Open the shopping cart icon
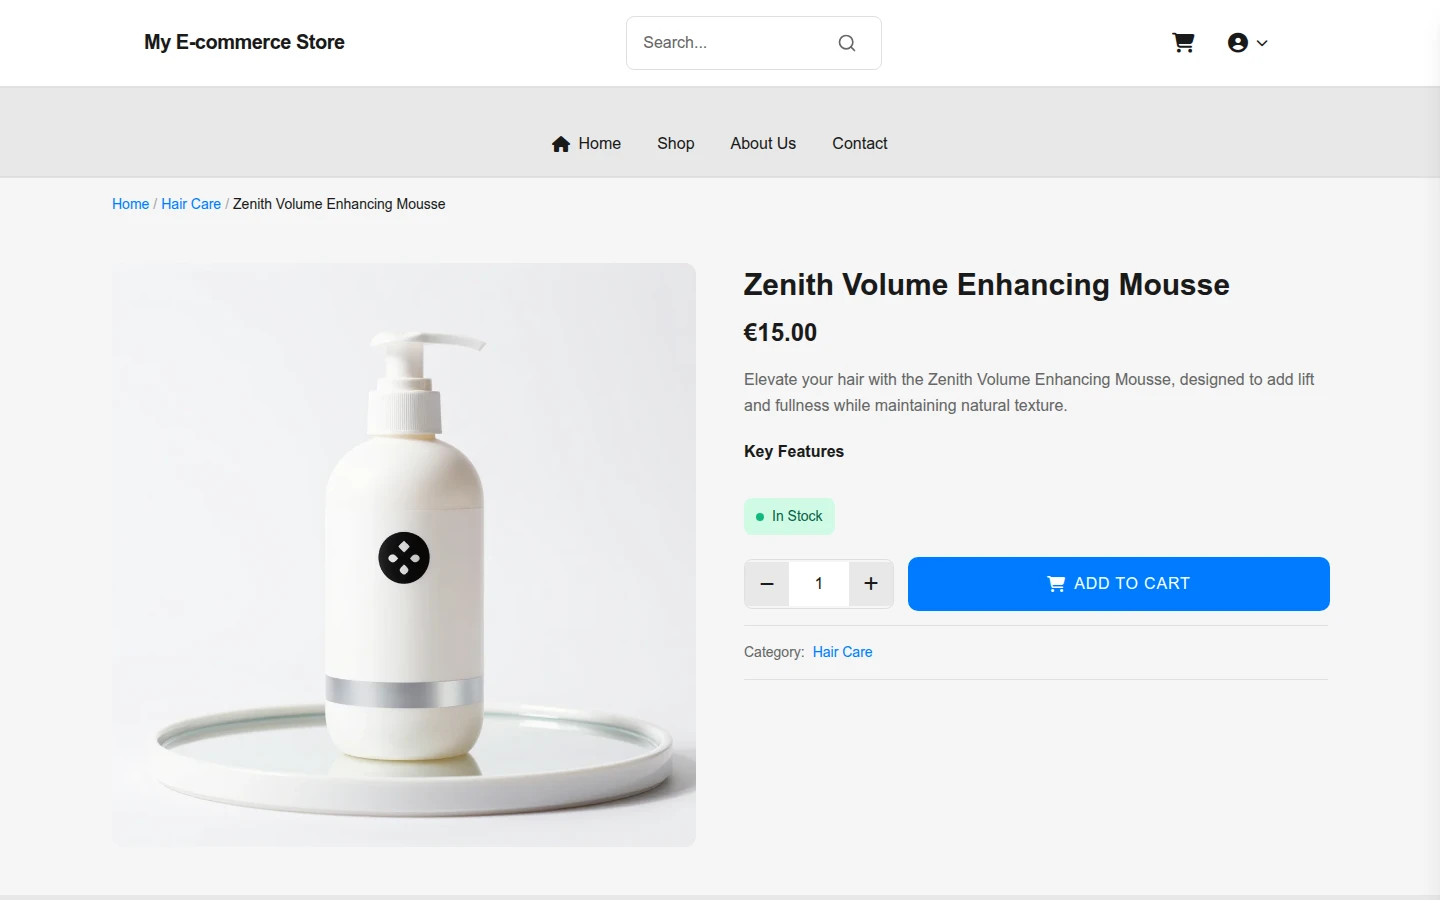1440x900 pixels. (1183, 43)
